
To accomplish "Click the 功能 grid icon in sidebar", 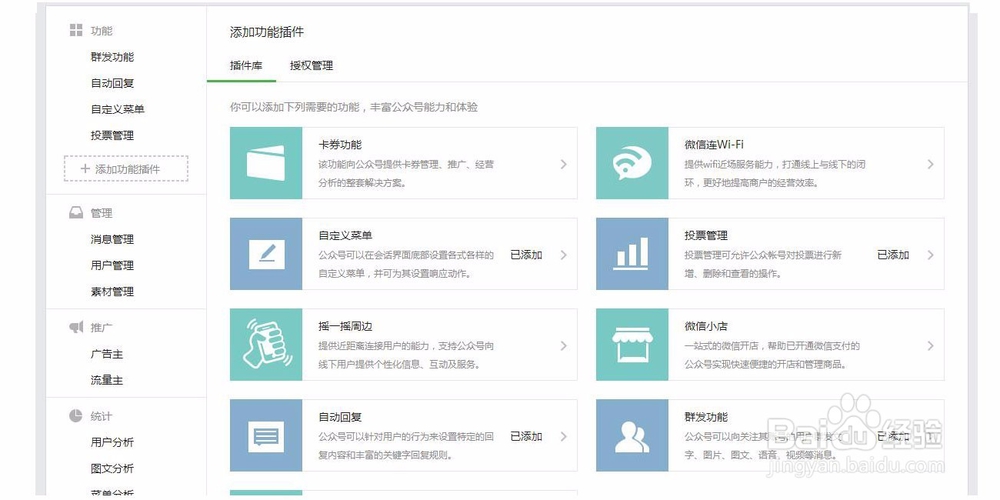I will pos(76,30).
